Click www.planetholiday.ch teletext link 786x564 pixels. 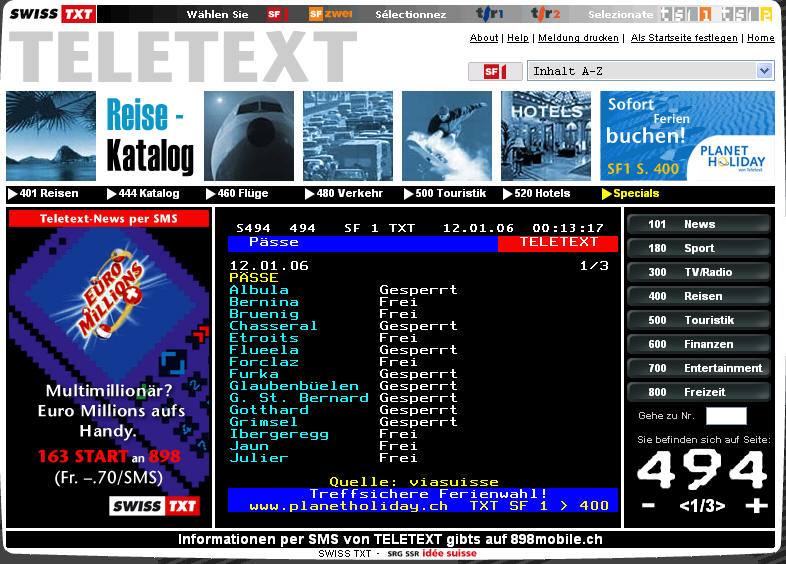tap(348, 506)
